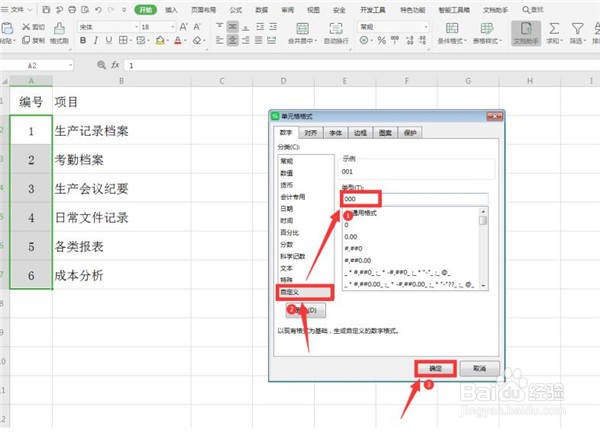The height and width of the screenshot is (432, 600).
Task: Toggle top vertical alignment
Action: click(220, 26)
